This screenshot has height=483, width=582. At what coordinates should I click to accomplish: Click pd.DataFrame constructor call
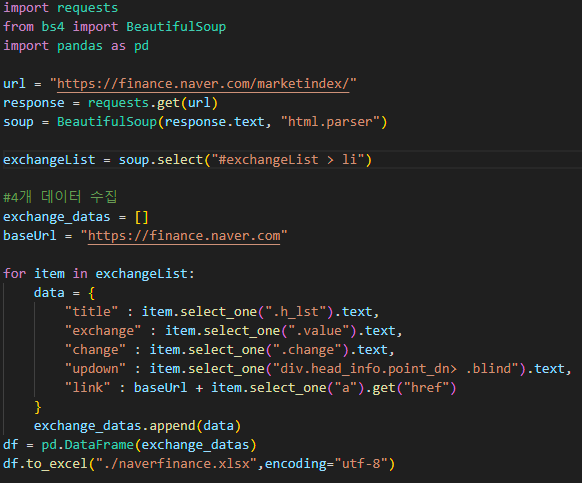(149, 445)
